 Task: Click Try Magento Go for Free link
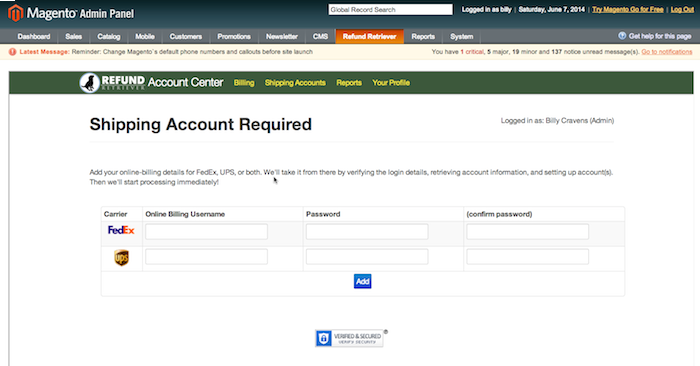point(628,9)
